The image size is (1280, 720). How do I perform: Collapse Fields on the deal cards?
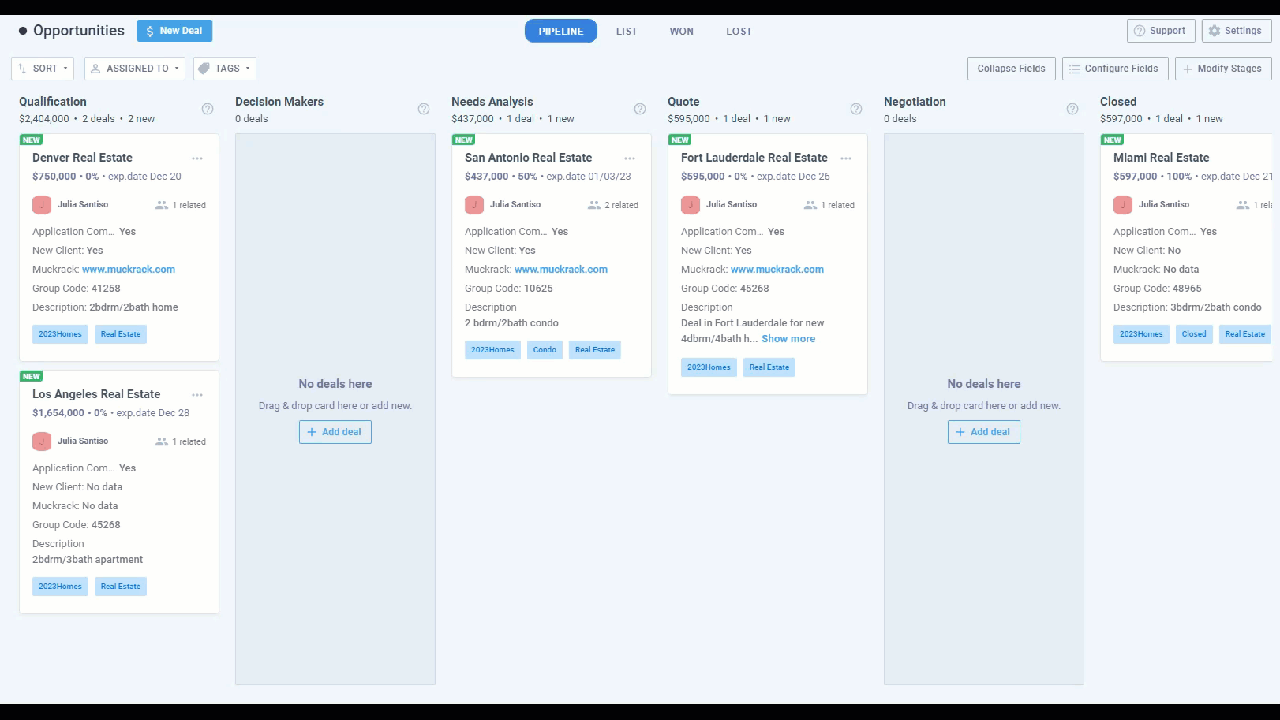coord(1011,69)
